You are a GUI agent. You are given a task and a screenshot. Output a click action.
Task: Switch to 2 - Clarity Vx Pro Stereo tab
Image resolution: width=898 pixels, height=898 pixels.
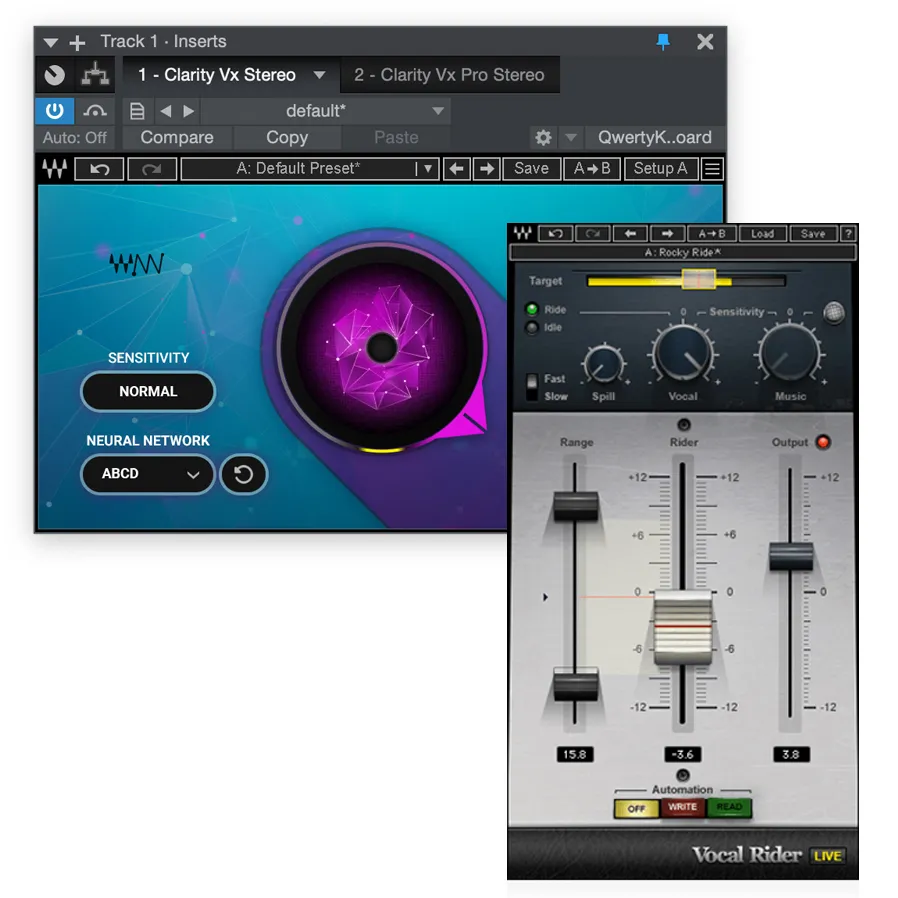click(x=449, y=75)
